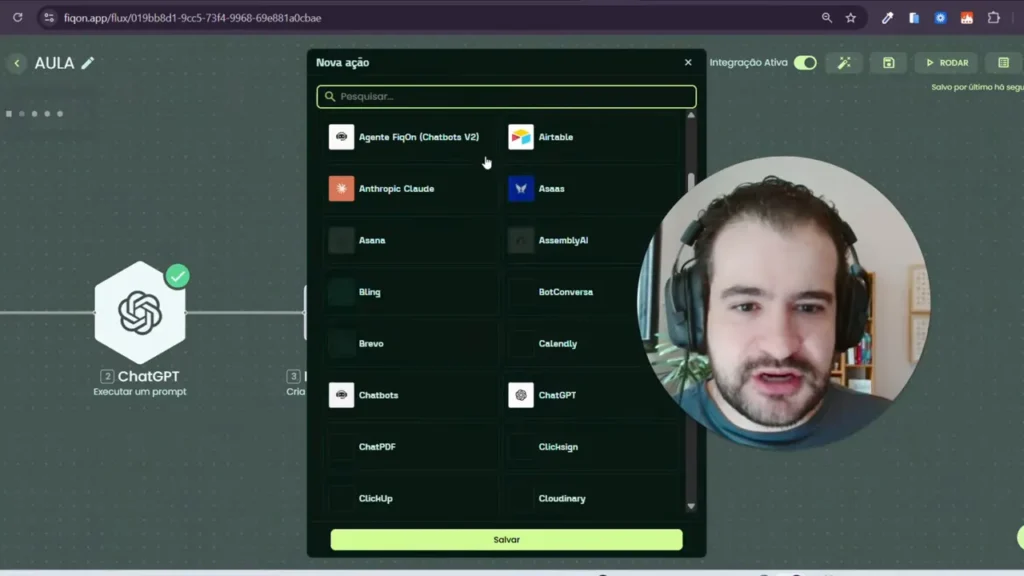Select the Asaas integration
This screenshot has height=576, width=1024.
click(551, 189)
